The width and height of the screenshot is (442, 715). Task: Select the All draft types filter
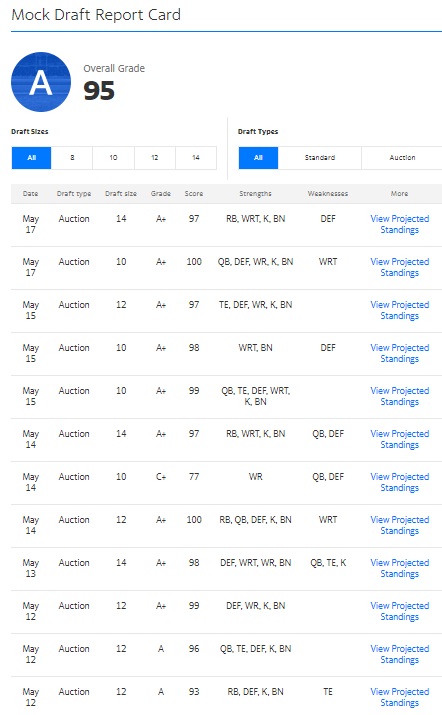pyautogui.click(x=258, y=158)
